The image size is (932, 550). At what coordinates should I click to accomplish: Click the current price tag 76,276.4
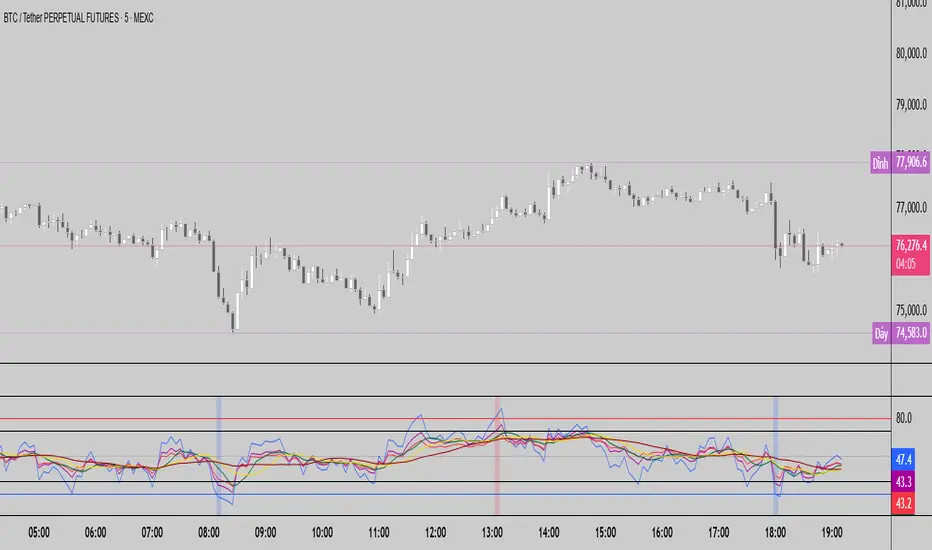coord(911,245)
